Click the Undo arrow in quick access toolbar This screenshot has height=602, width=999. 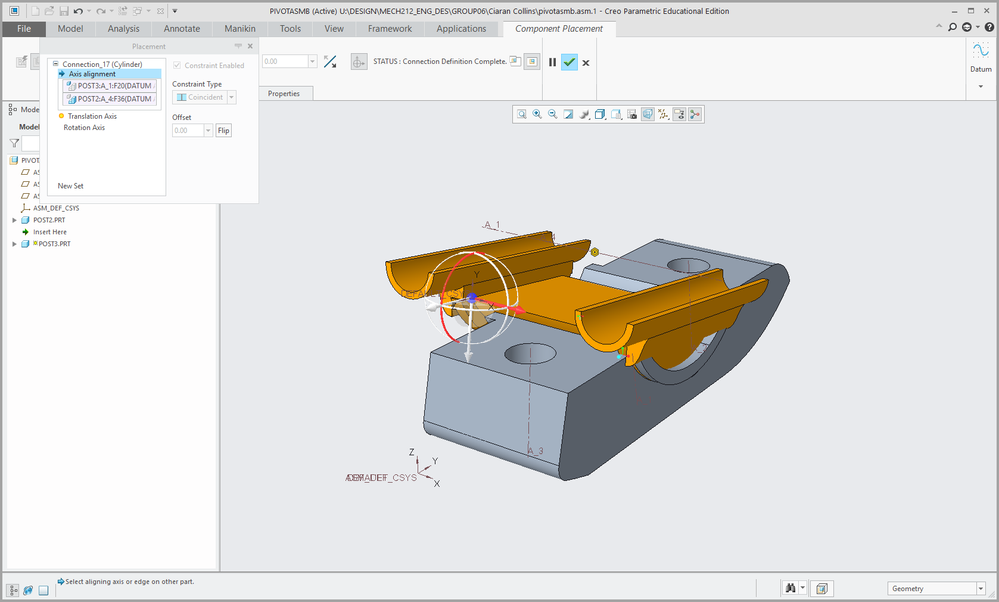tap(79, 11)
